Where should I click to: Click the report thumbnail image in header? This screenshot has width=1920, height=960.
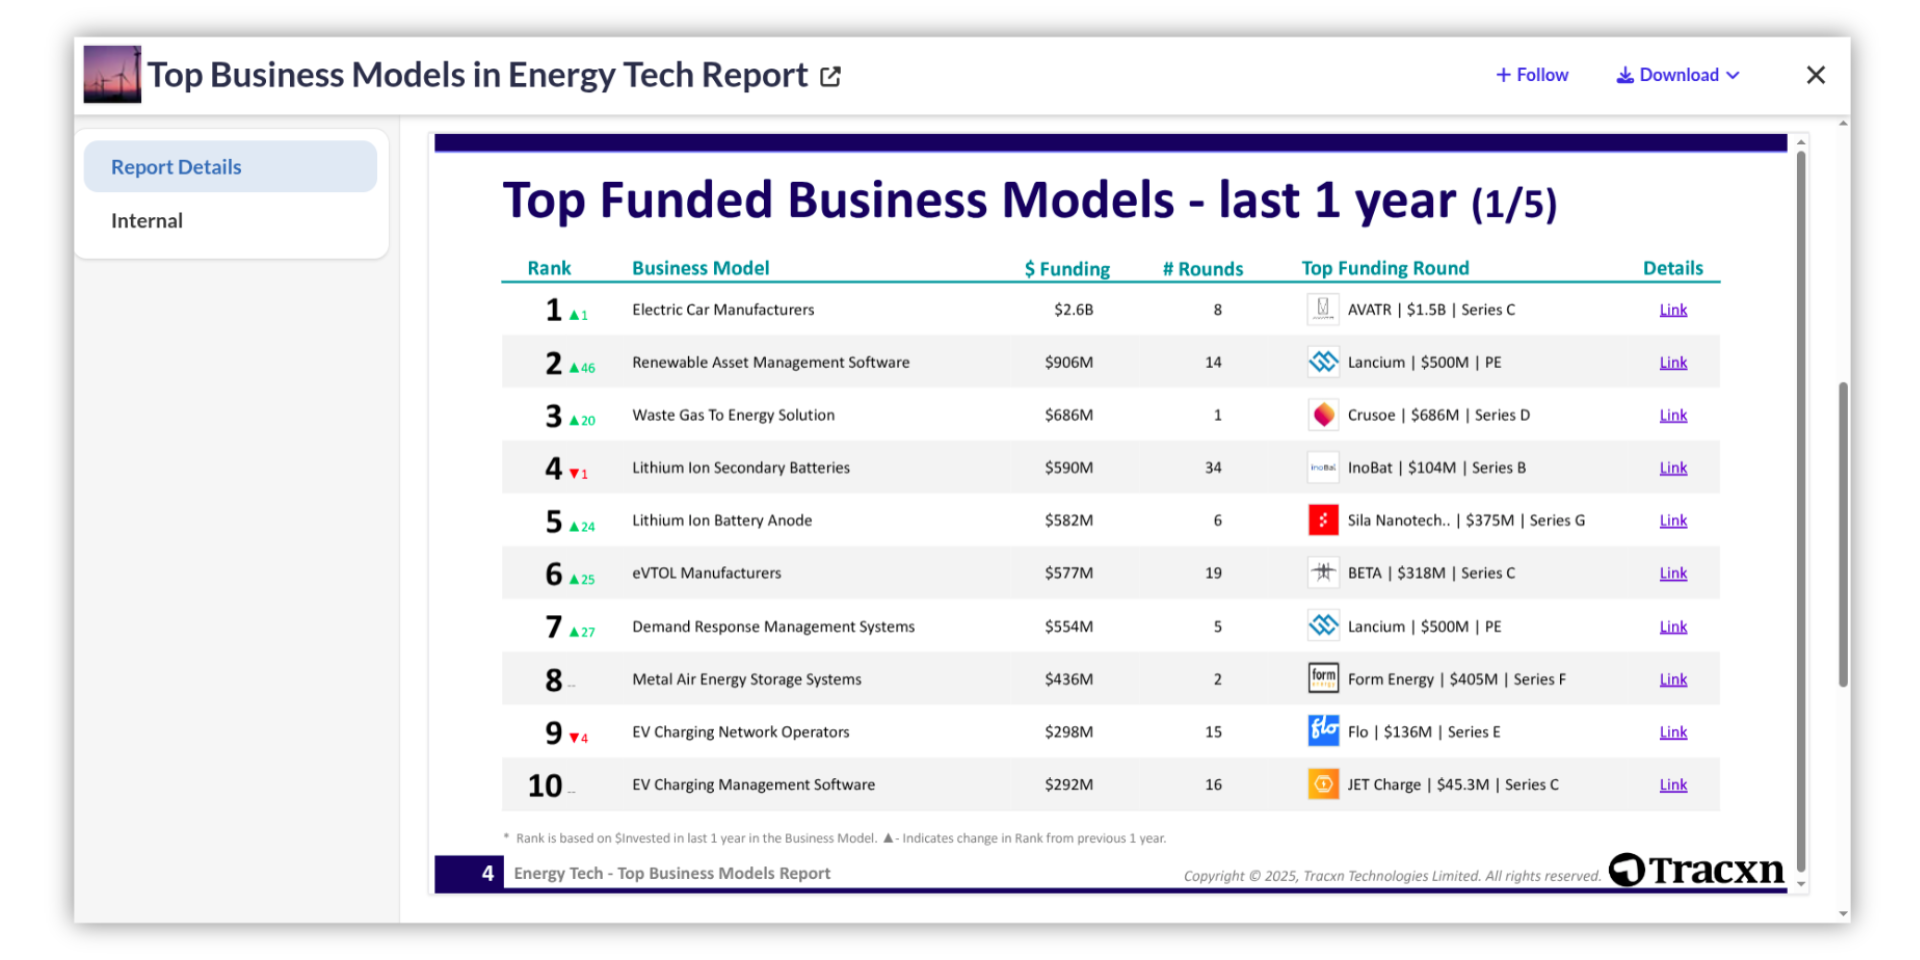click(112, 74)
